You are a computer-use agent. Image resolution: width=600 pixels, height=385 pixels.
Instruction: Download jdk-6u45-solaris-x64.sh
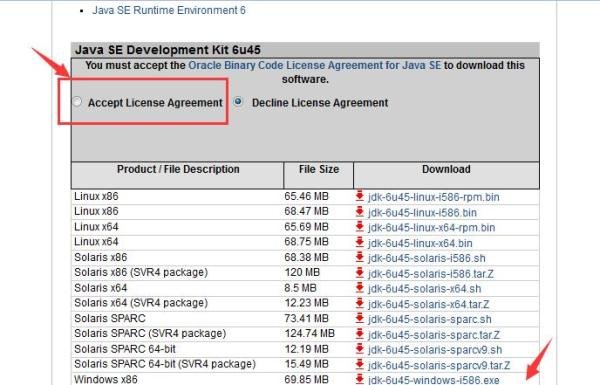point(424,289)
